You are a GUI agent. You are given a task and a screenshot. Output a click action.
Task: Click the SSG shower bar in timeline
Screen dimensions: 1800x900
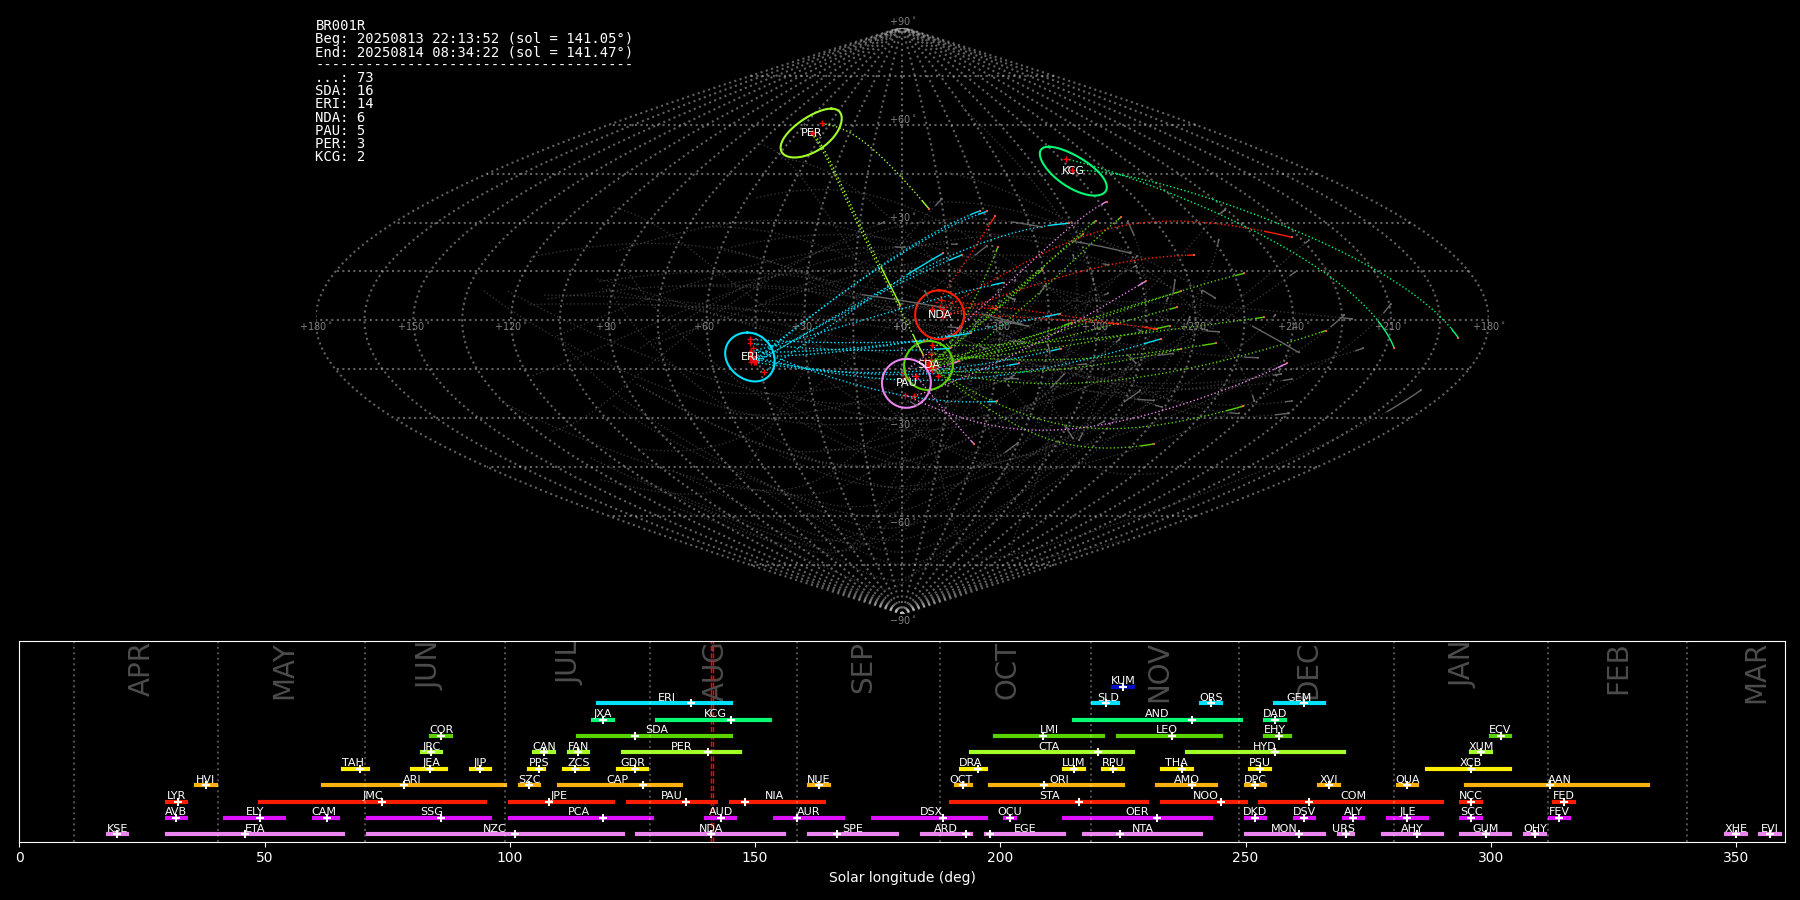point(428,818)
